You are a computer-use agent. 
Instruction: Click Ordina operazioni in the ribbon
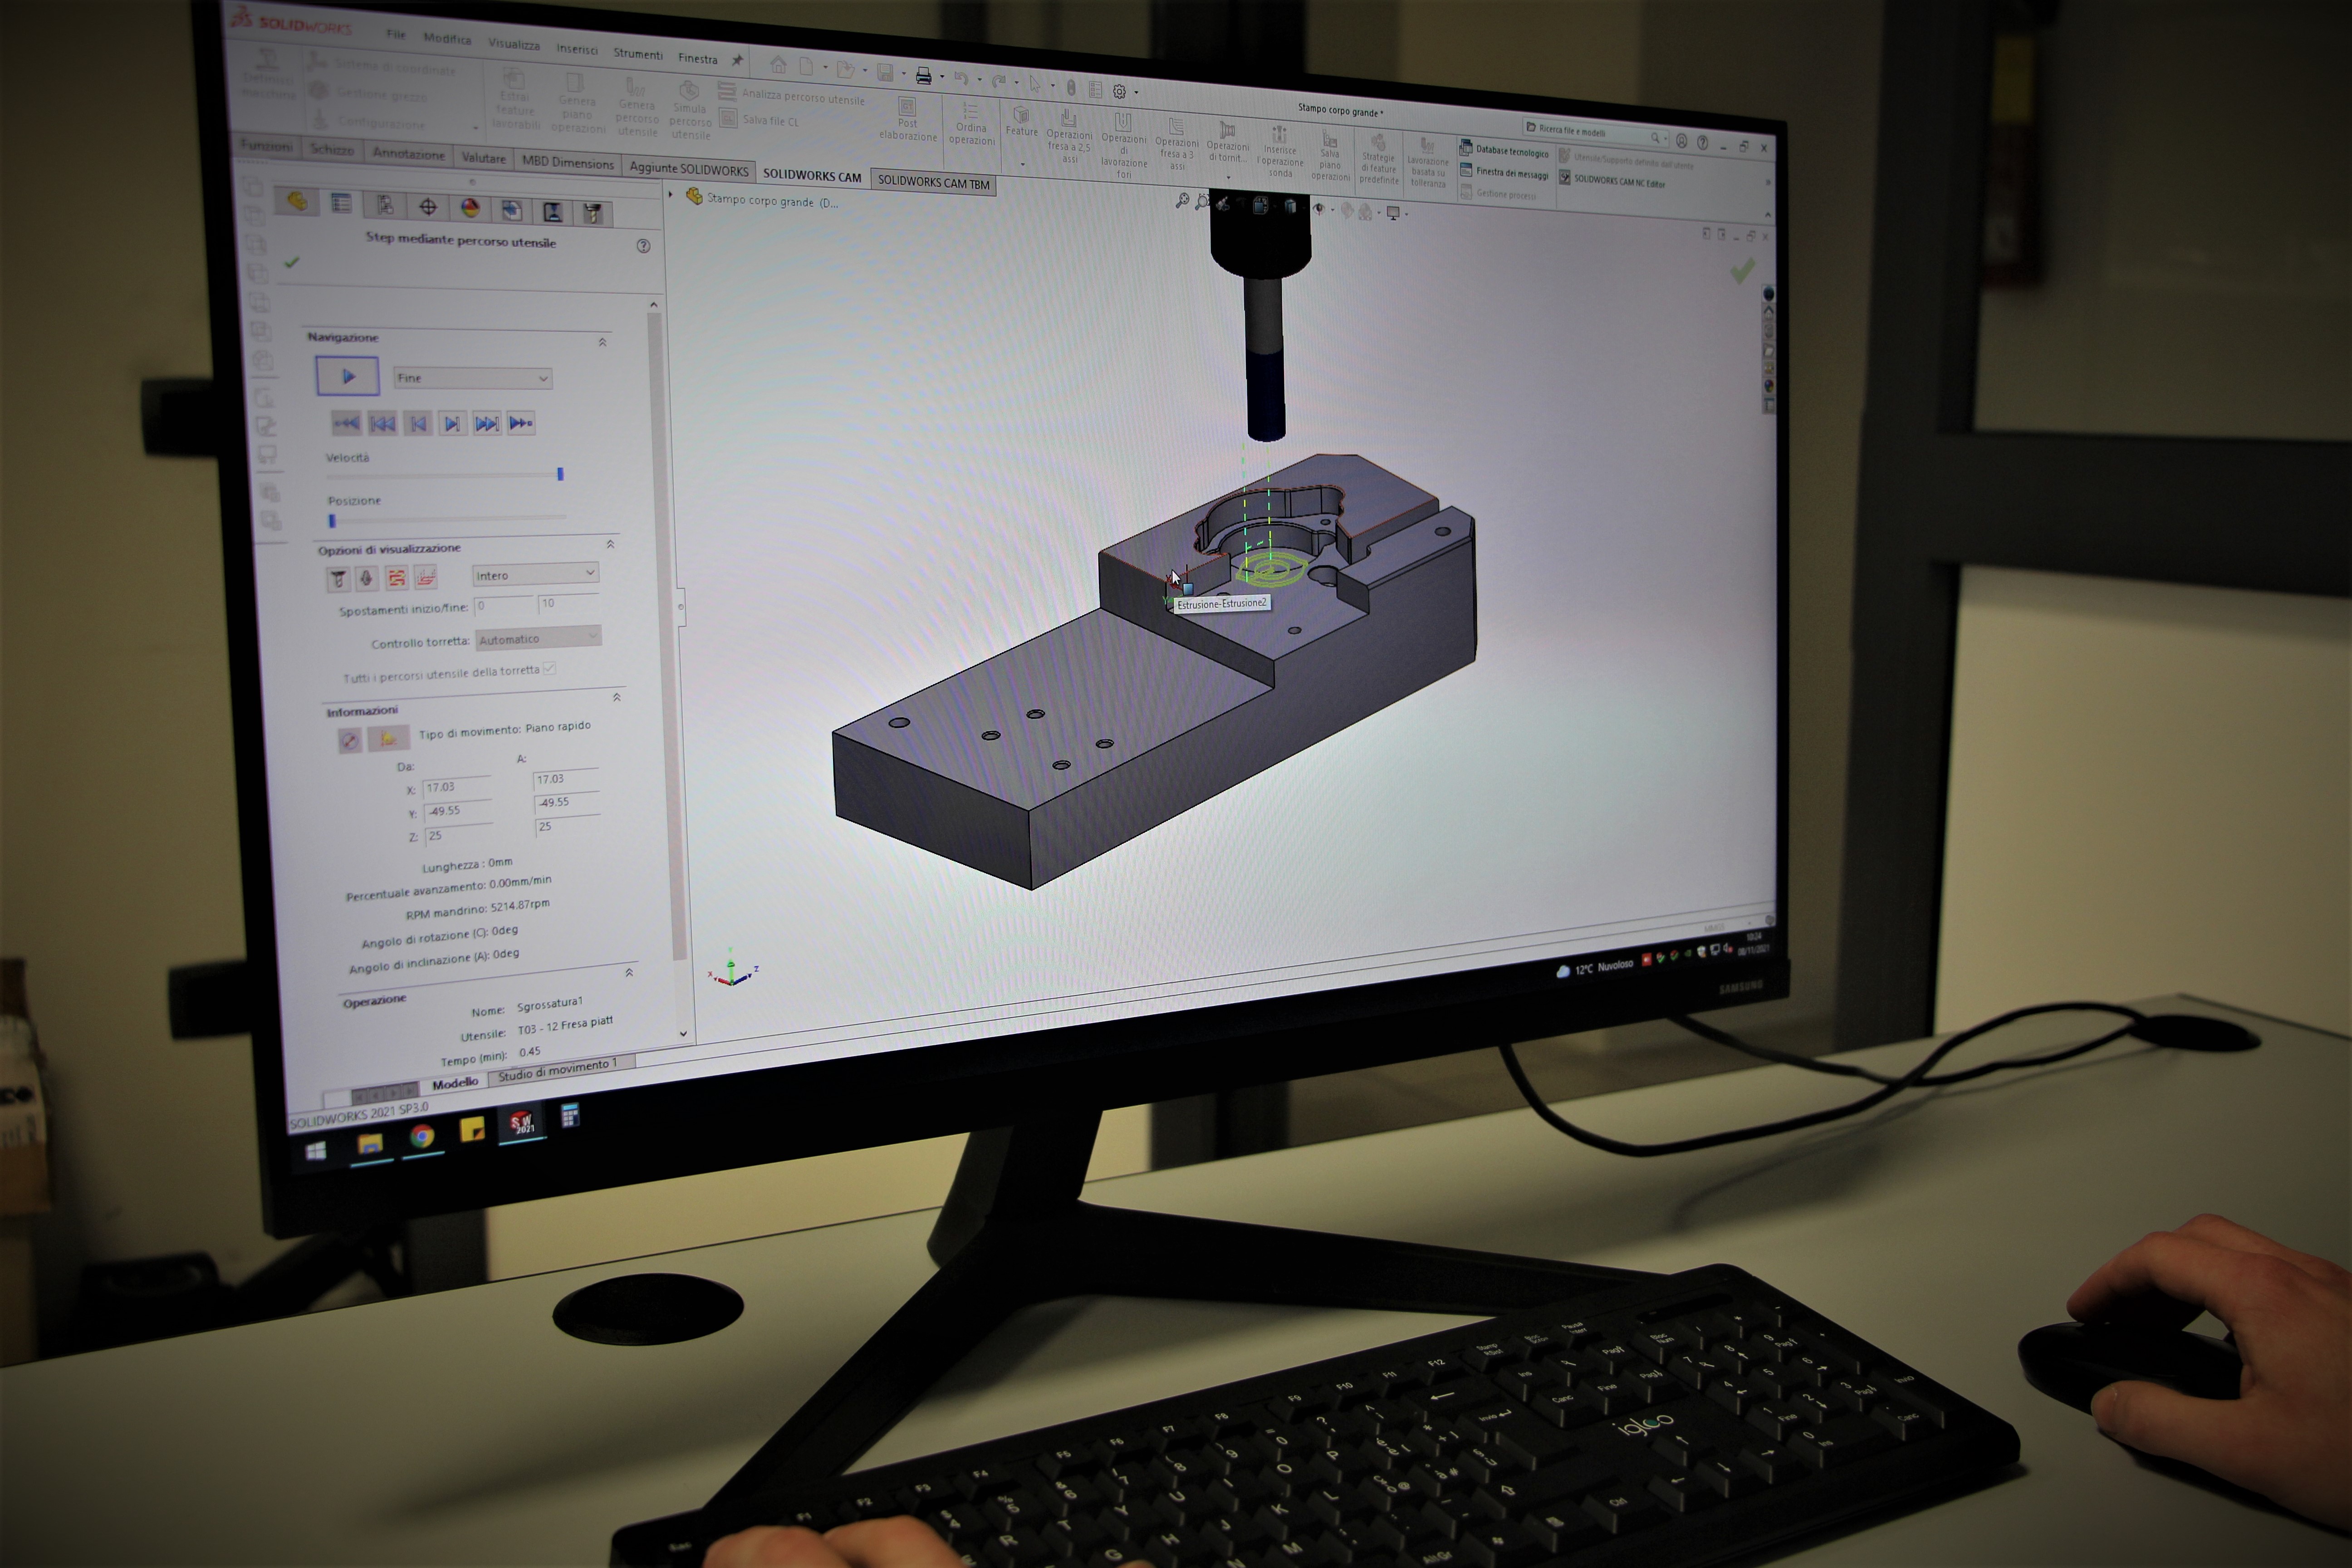pyautogui.click(x=971, y=124)
